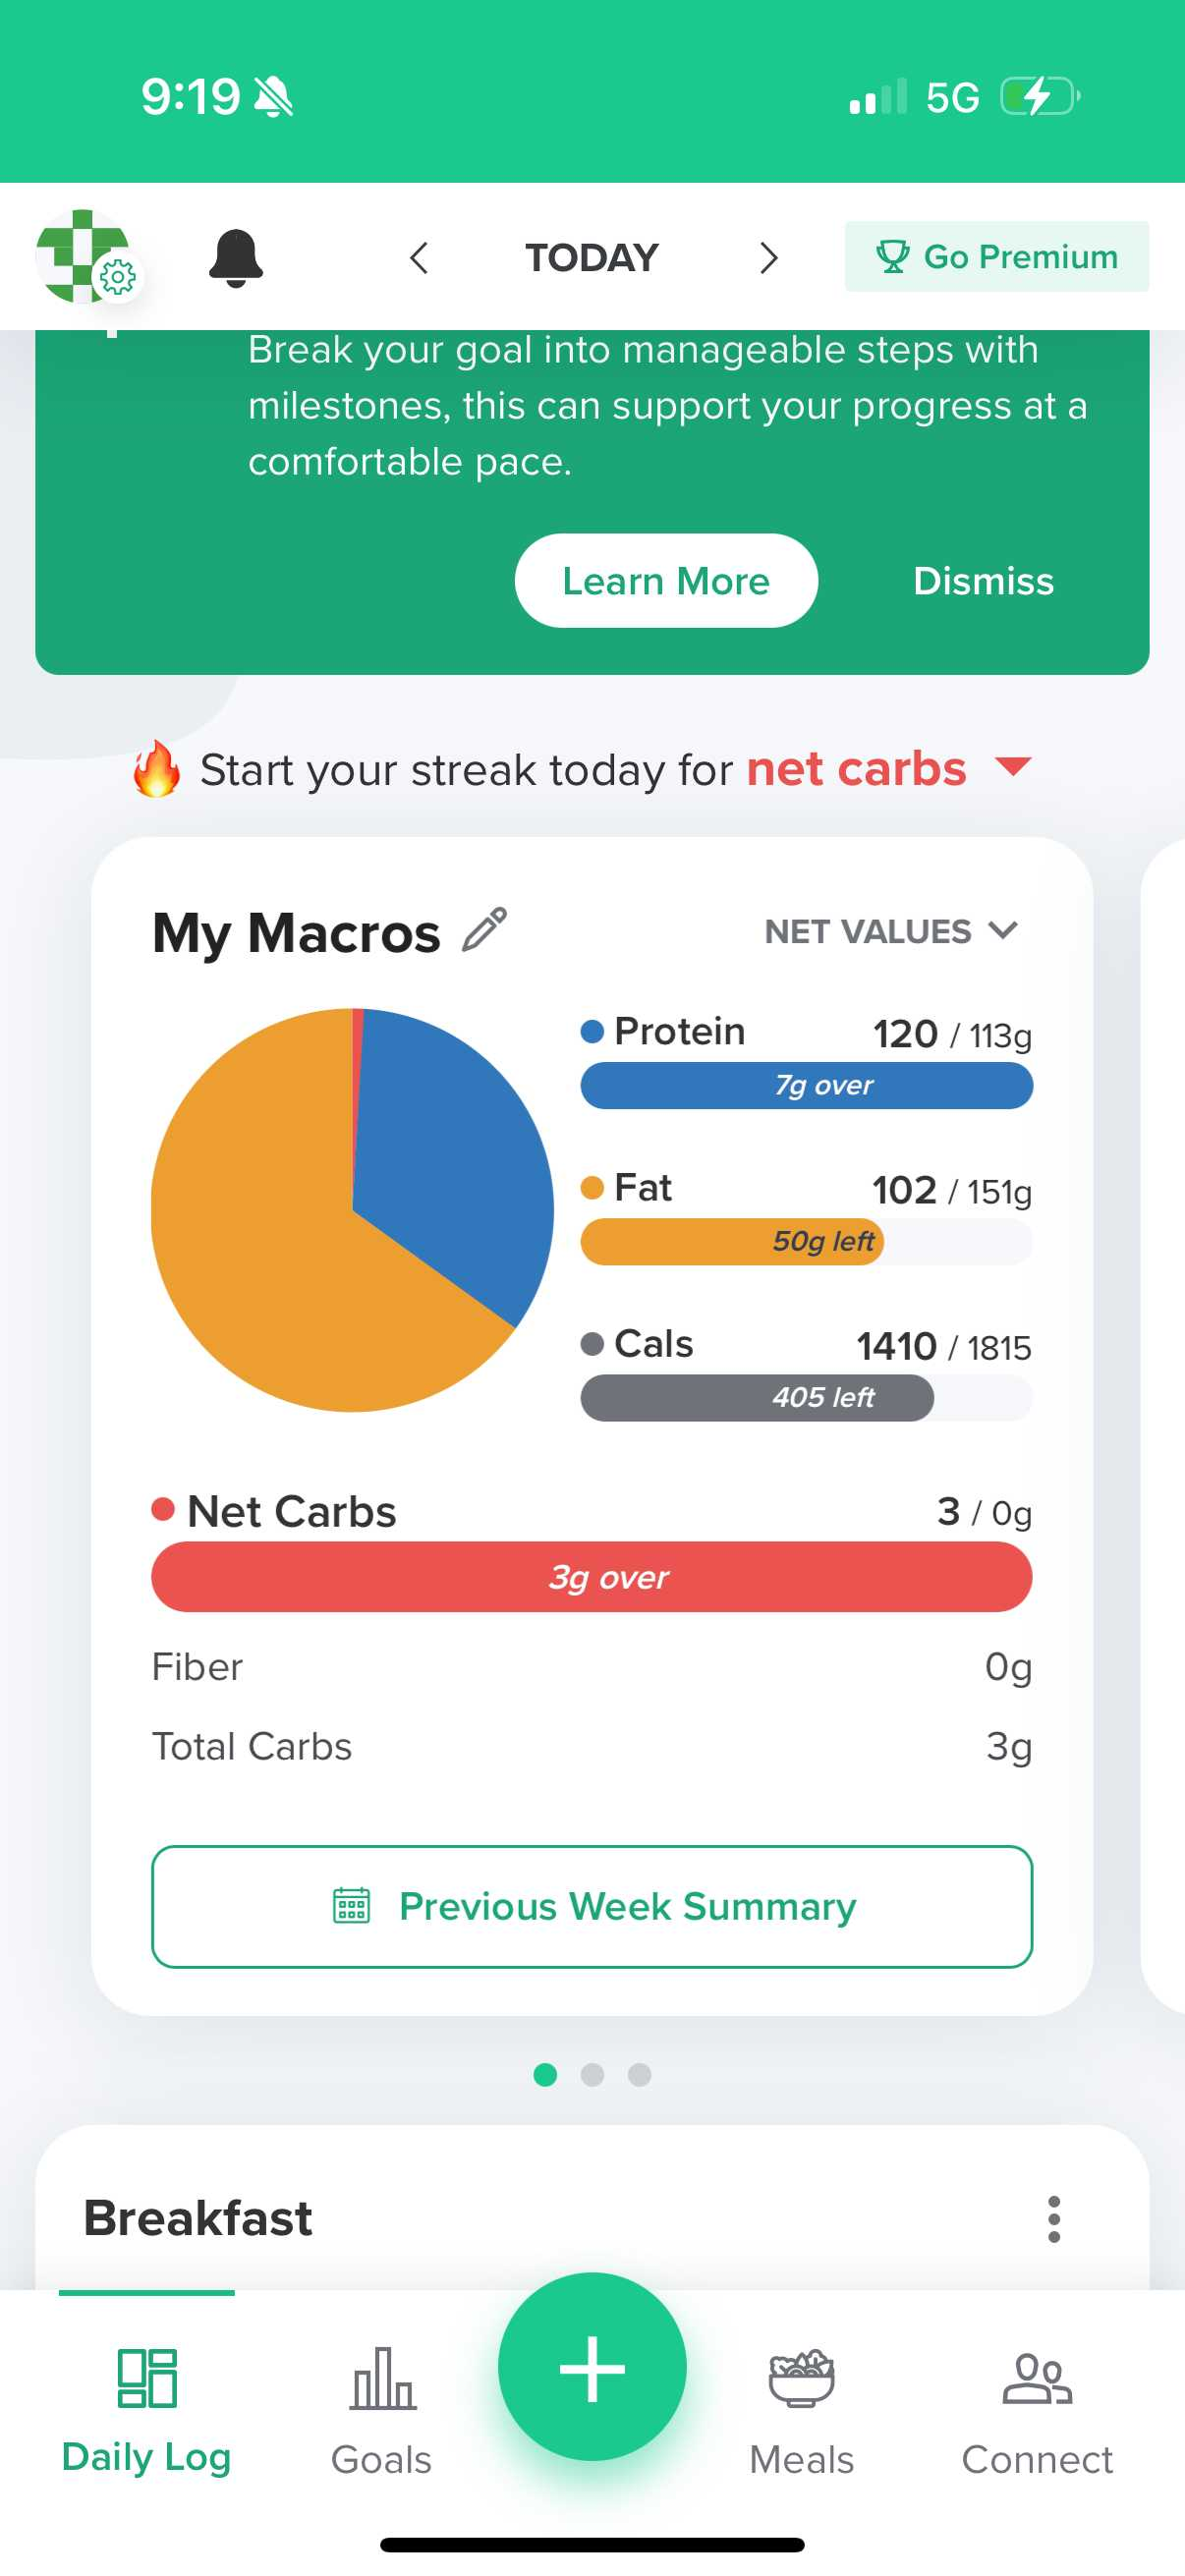The height and width of the screenshot is (2576, 1185).
Task: Open profile avatar settings
Action: point(86,256)
